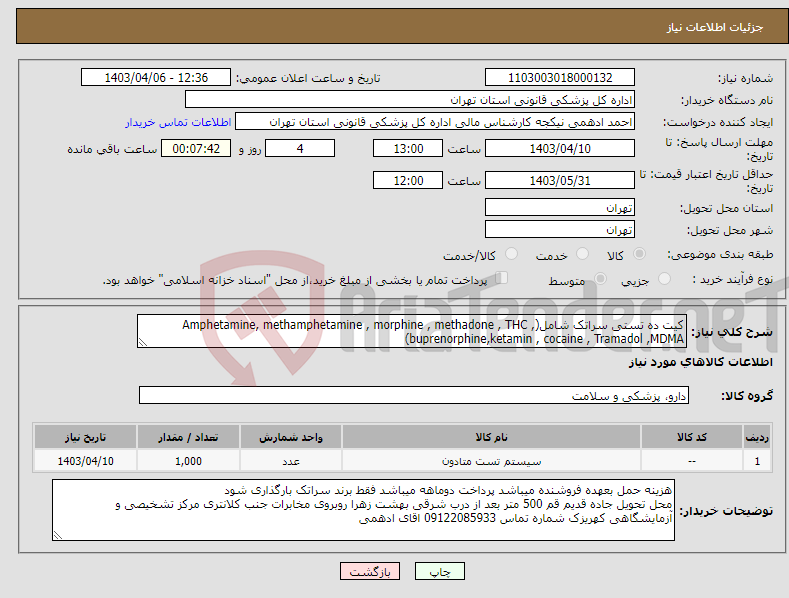Click the resize handle of description textarea
Viewport: 789px width, 598px height.
coord(143,342)
